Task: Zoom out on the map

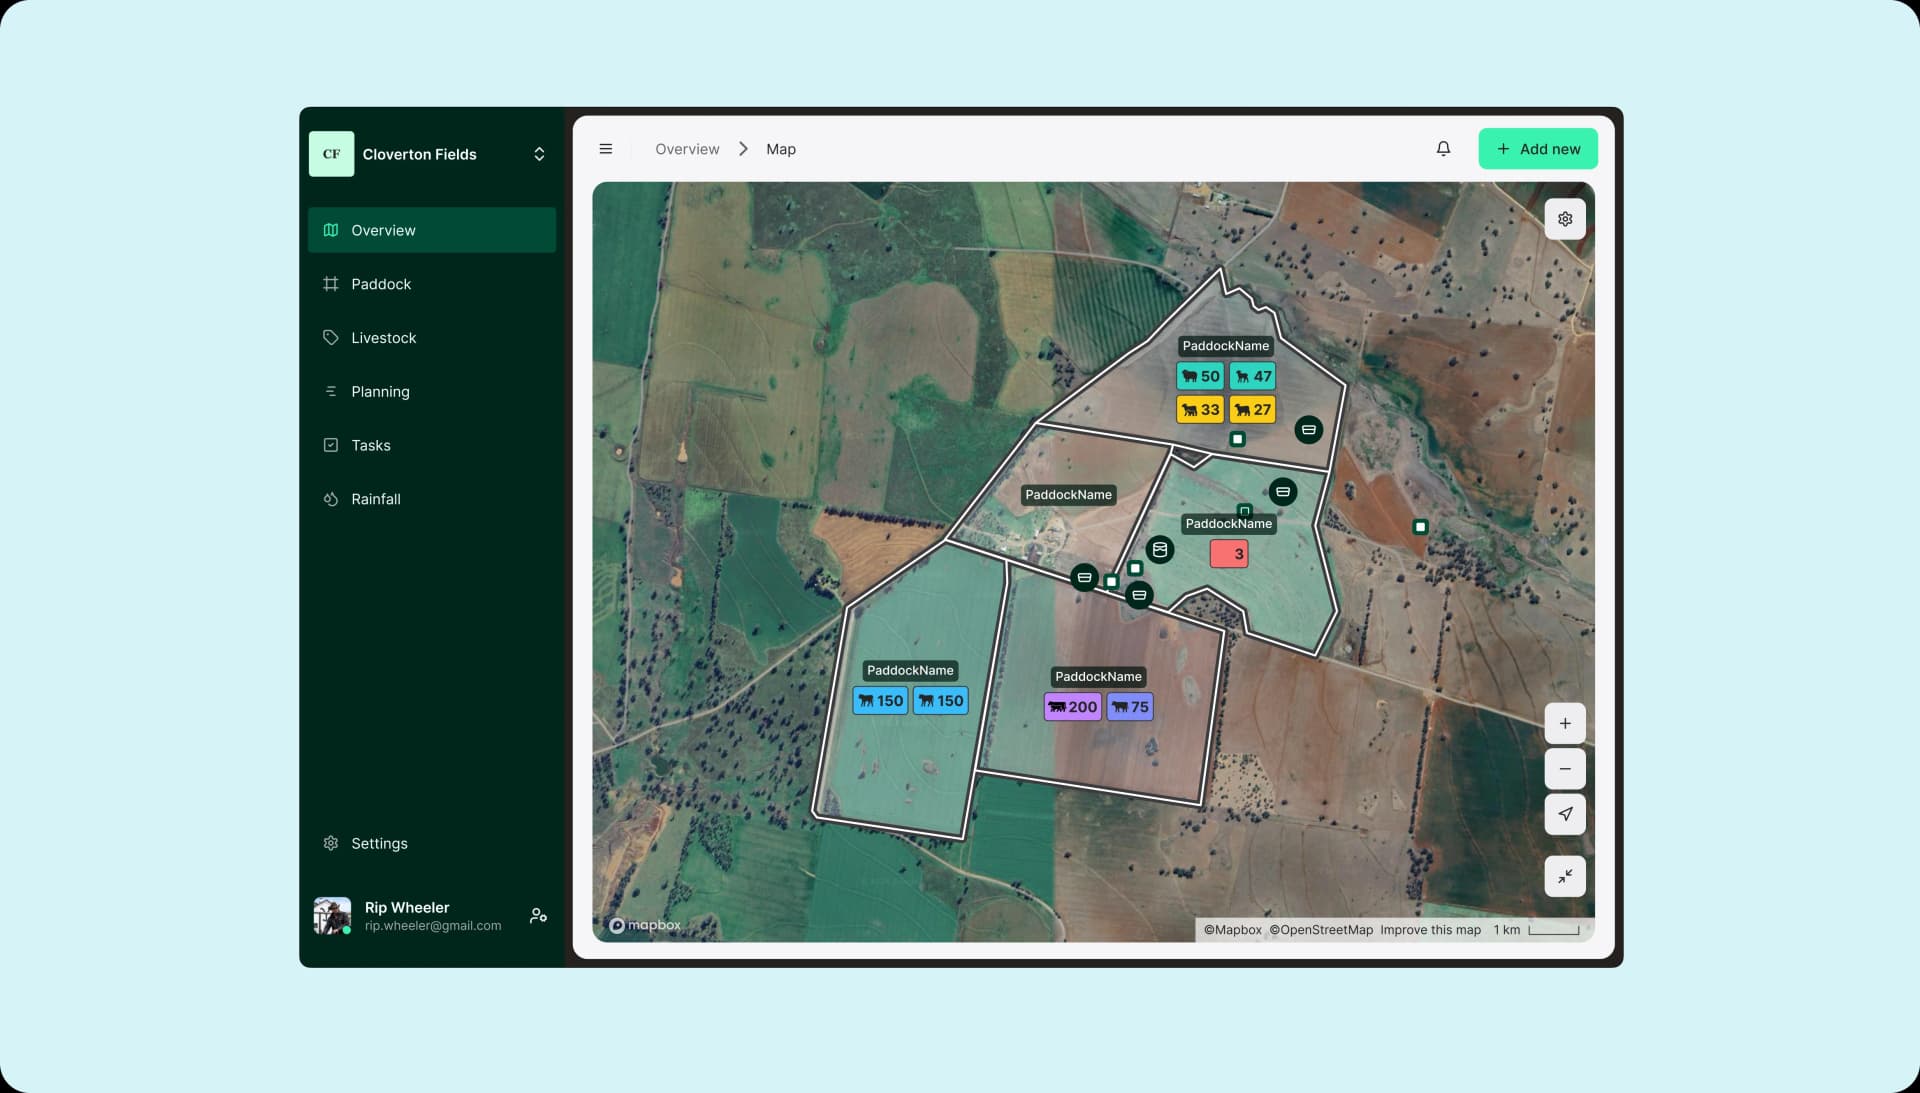Action: click(1565, 769)
